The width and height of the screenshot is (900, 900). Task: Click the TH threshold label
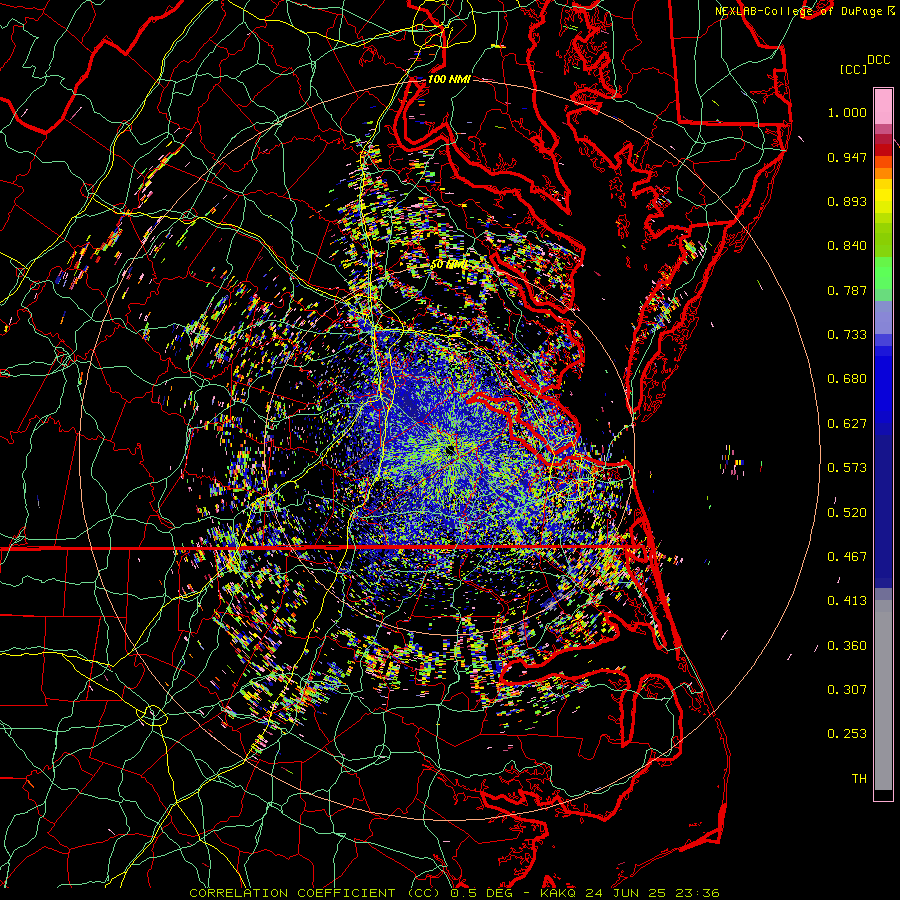[x=859, y=779]
